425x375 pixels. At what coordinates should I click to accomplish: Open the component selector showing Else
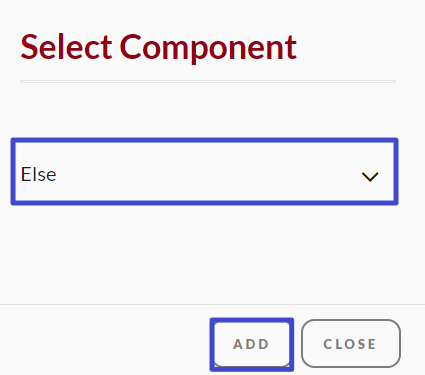click(x=205, y=171)
